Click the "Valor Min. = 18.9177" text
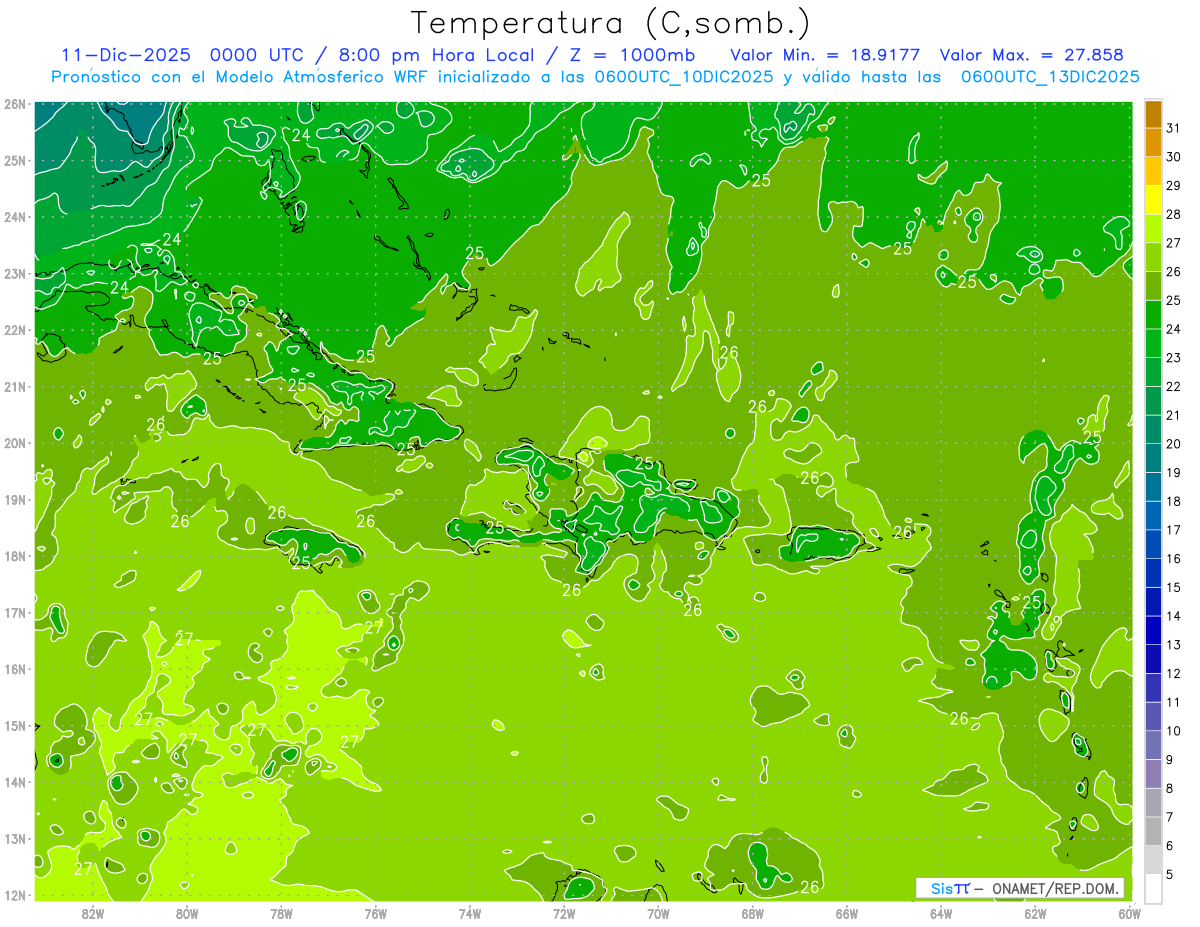Viewport: 1200px width, 927px height. point(825,55)
